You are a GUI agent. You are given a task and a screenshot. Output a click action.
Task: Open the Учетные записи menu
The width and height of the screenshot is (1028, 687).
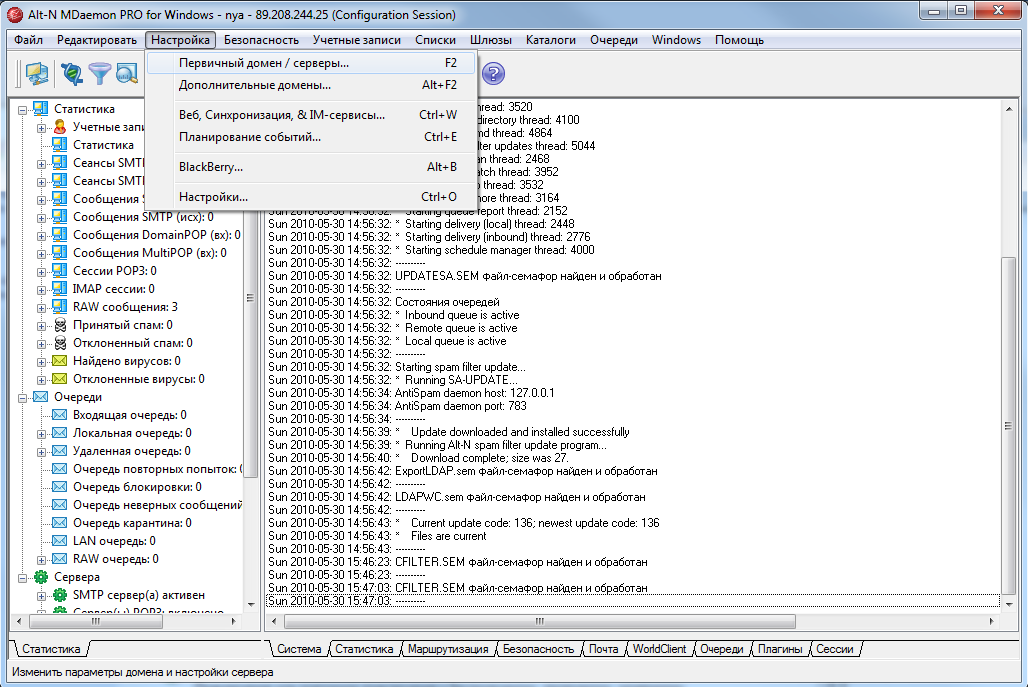click(357, 40)
